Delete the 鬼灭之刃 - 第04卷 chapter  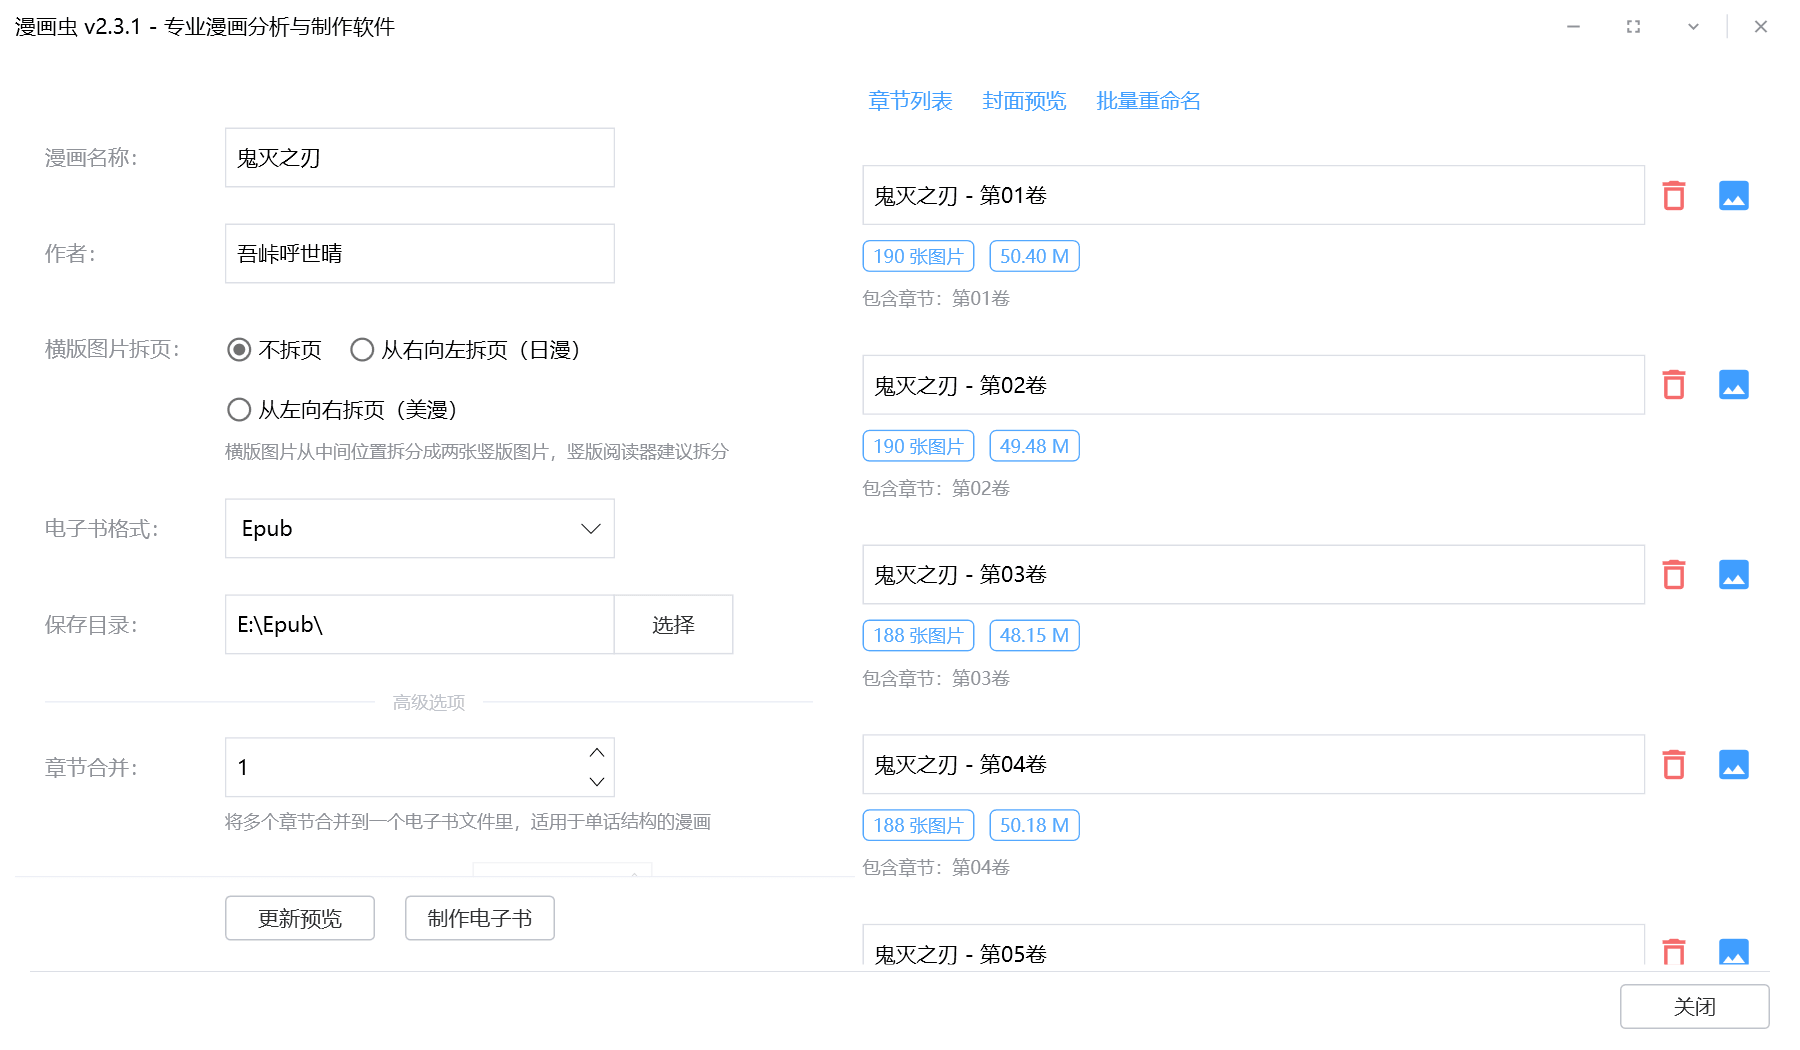click(1673, 765)
